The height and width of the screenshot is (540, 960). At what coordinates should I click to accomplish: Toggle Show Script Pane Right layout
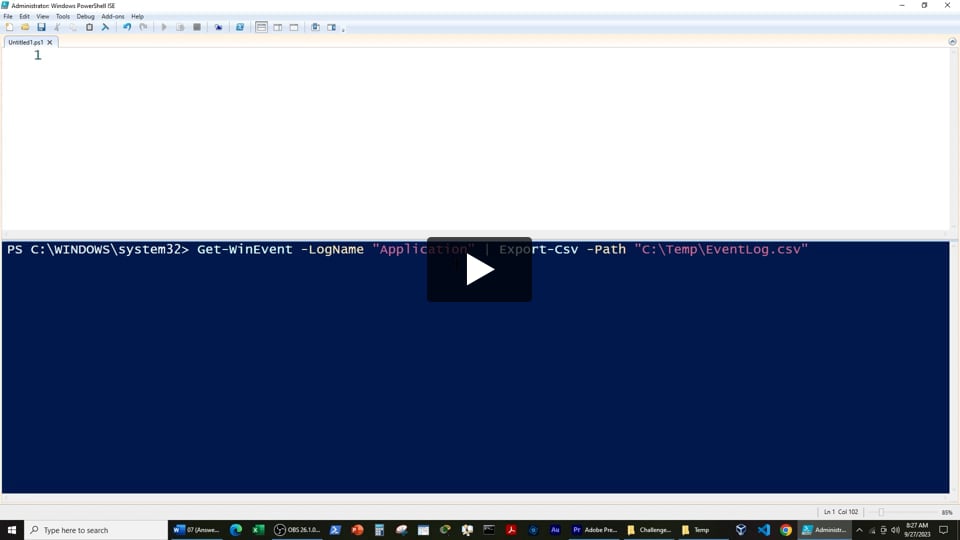point(278,27)
